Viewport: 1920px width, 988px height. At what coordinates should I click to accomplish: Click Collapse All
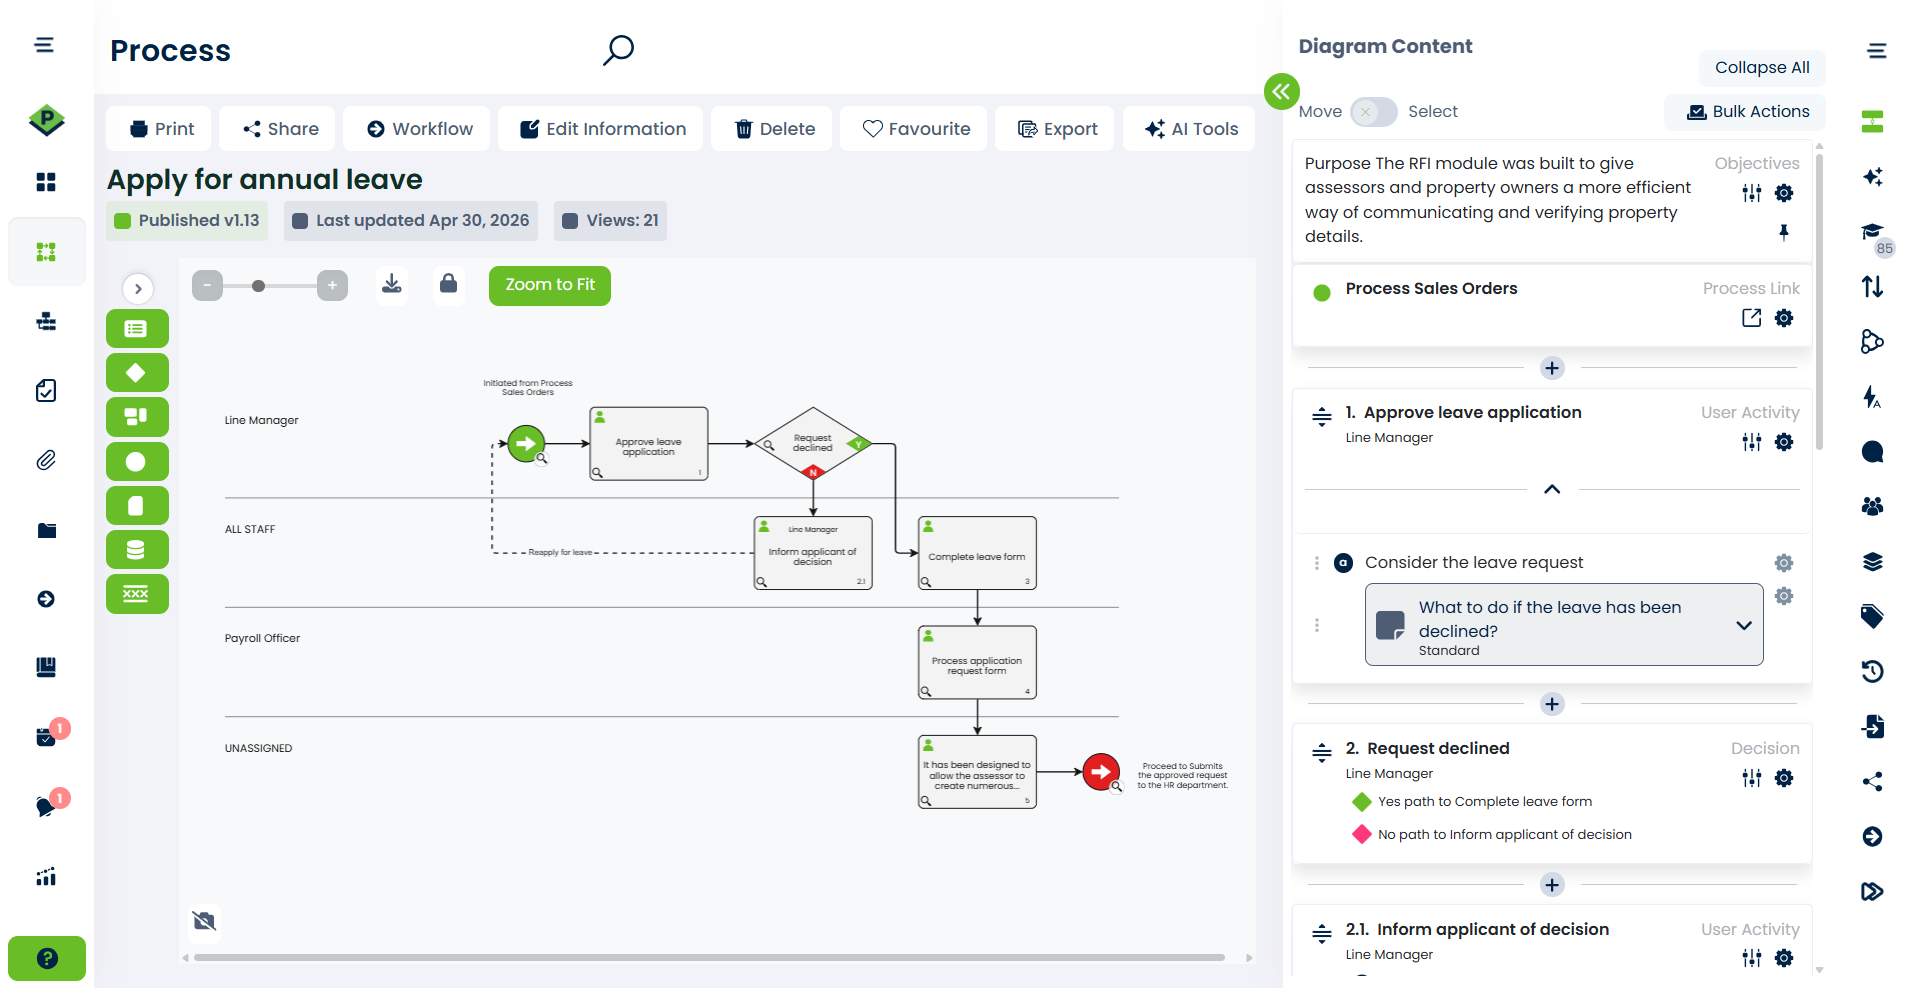point(1762,68)
